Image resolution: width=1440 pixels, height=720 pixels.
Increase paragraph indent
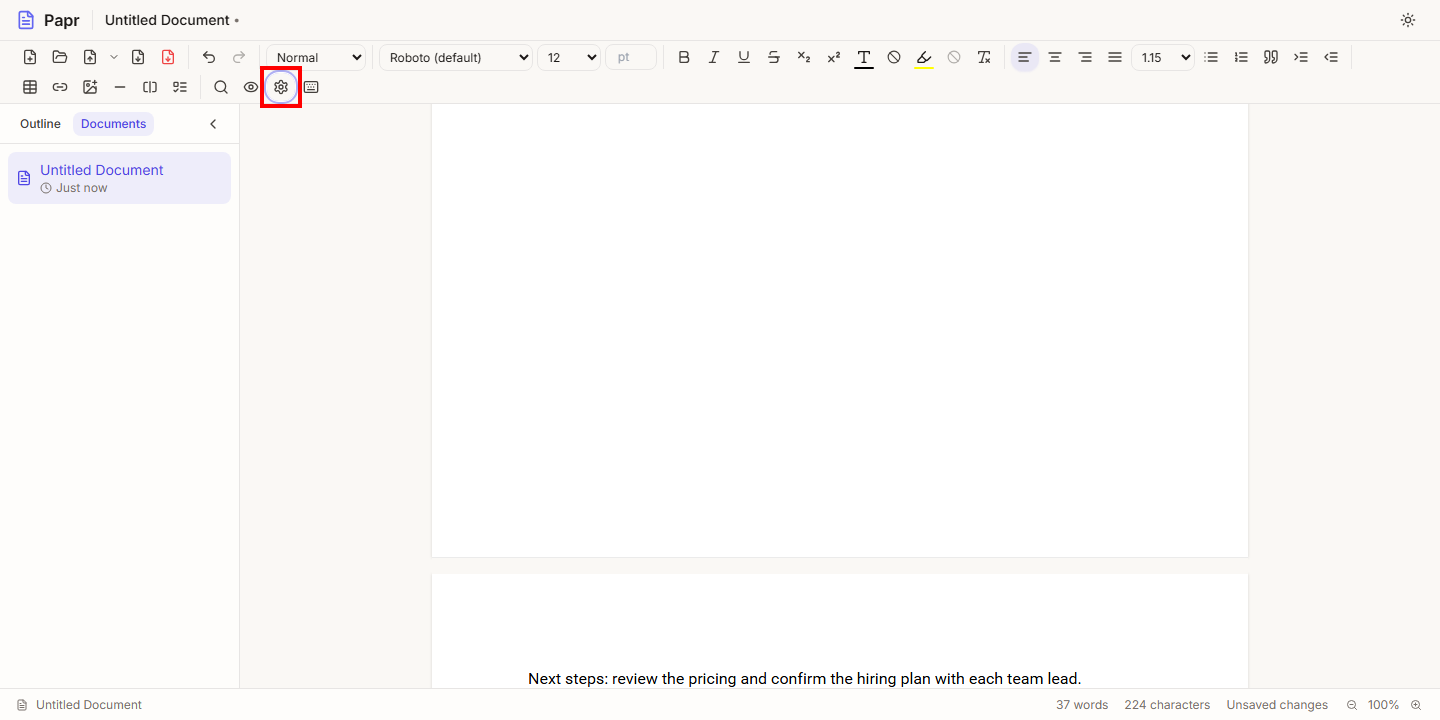pyautogui.click(x=1301, y=57)
